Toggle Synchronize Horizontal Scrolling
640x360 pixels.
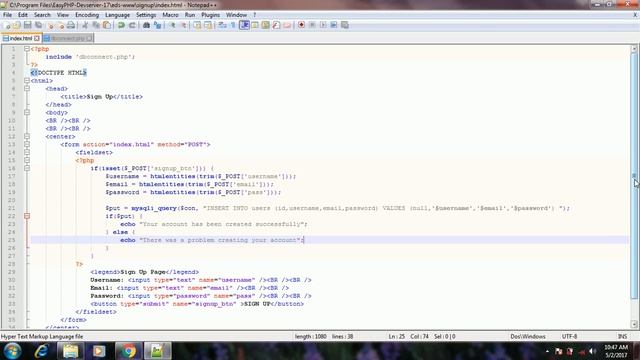pyautogui.click(x=208, y=25)
